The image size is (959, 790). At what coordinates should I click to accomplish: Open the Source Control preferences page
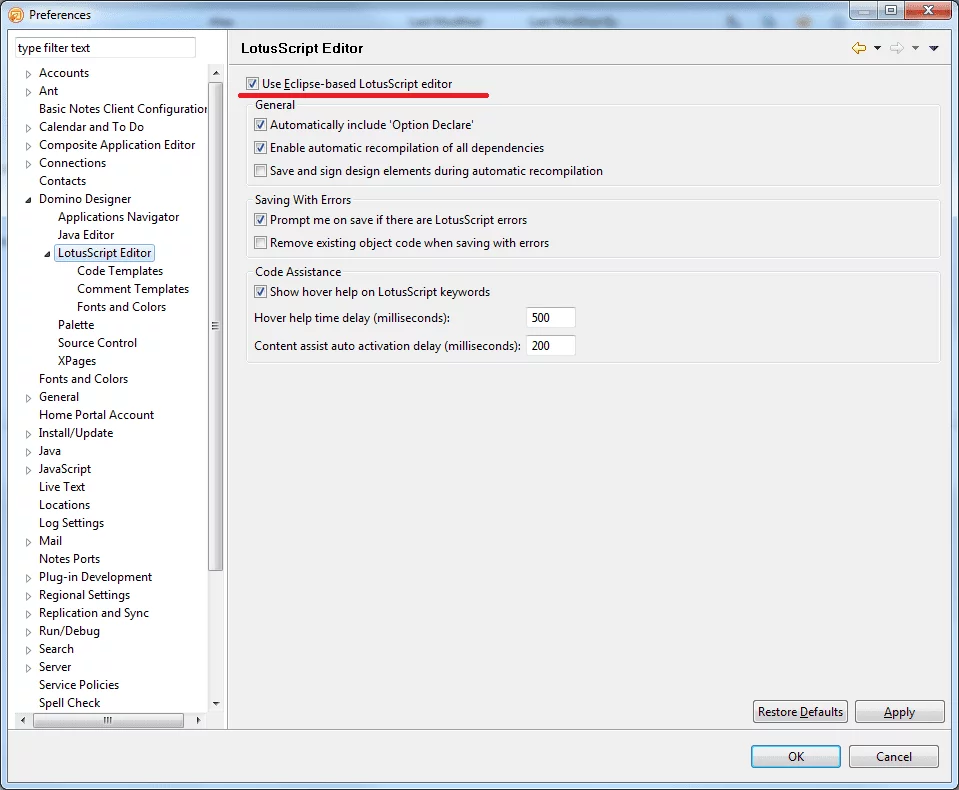click(97, 343)
